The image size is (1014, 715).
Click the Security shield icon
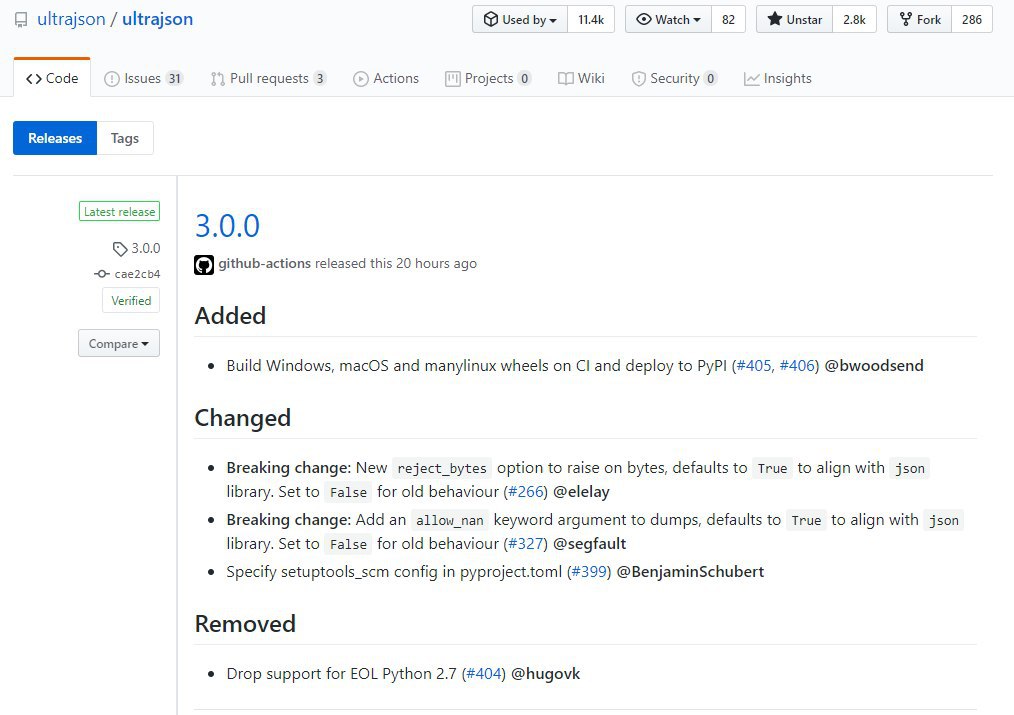tap(639, 79)
